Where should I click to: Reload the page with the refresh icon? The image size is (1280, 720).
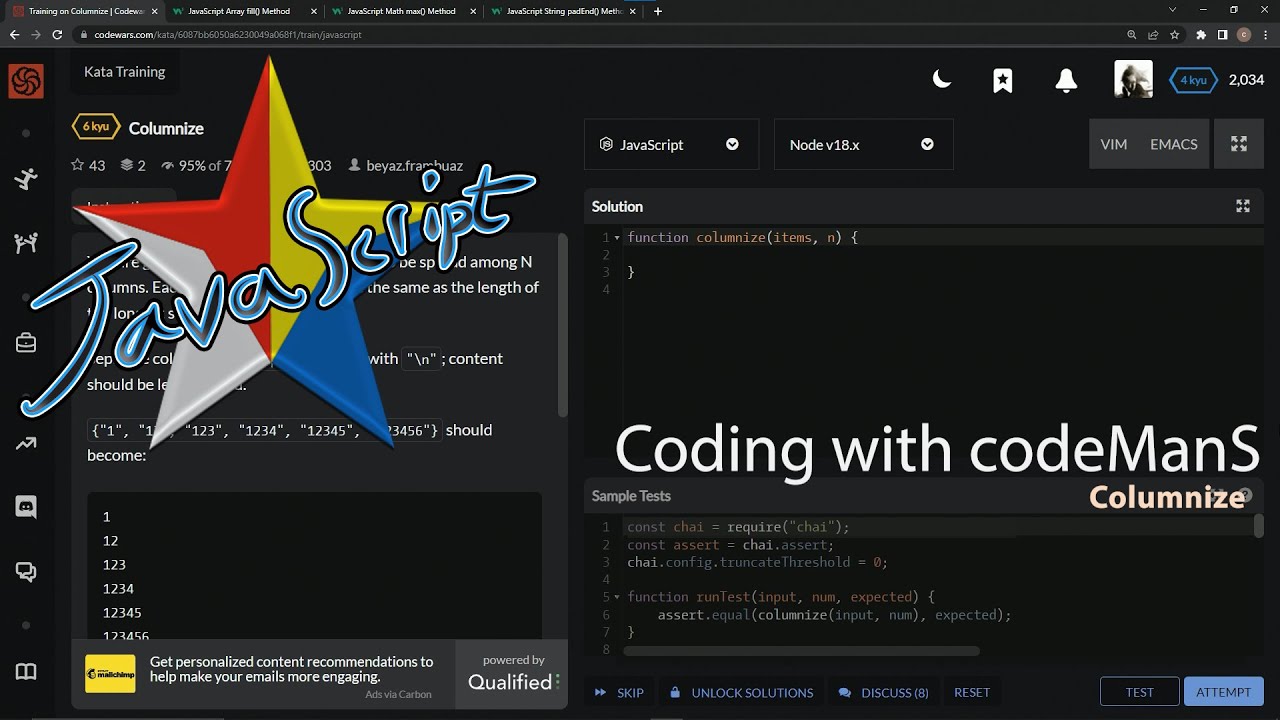pos(57,34)
